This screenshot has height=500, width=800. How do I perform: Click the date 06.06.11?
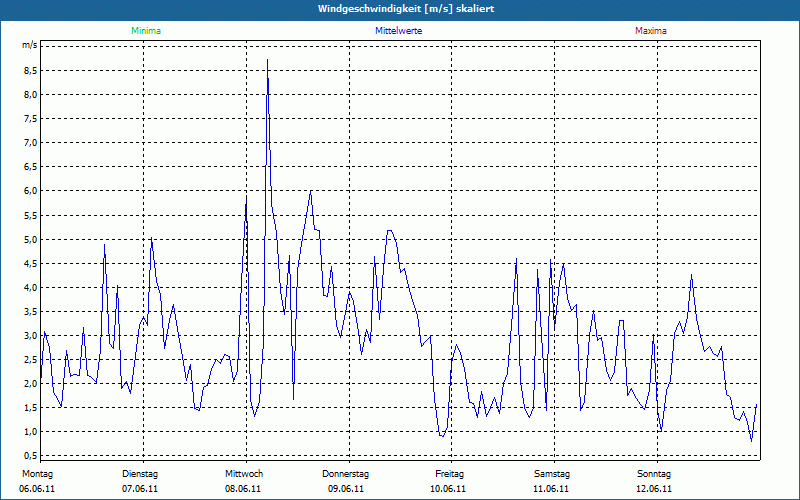click(x=37, y=489)
